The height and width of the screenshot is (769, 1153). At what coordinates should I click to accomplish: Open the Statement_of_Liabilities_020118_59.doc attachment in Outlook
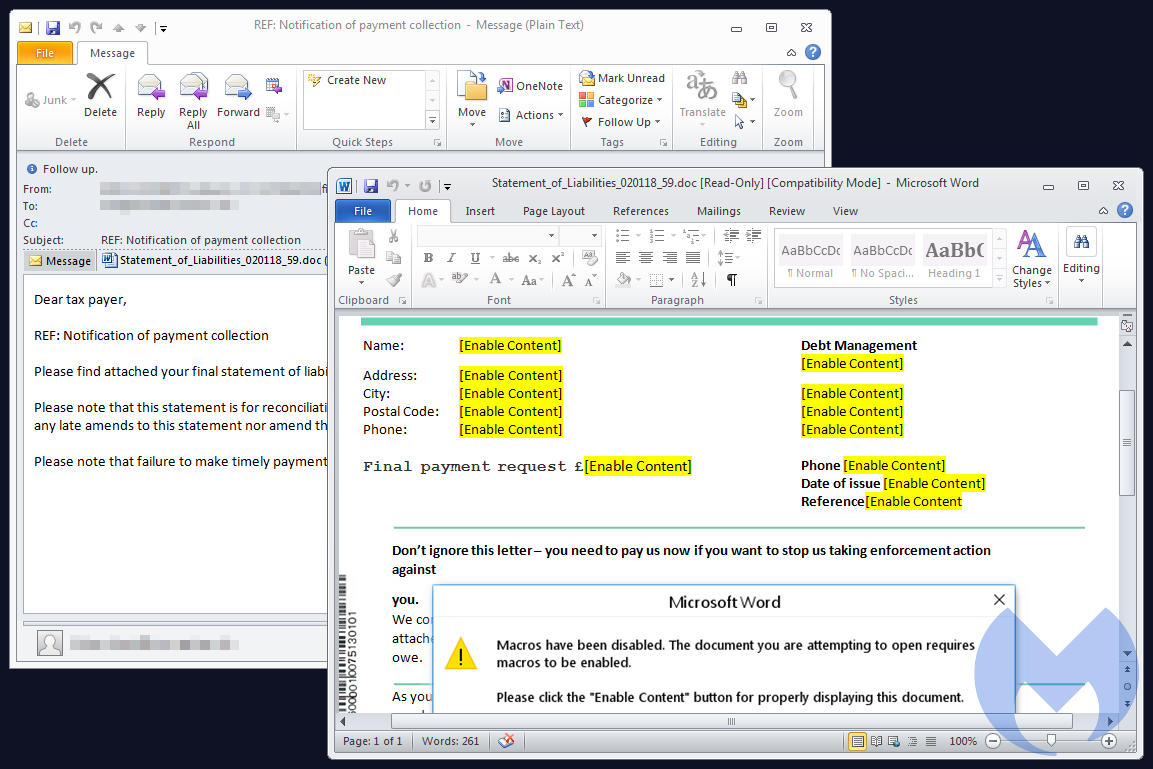pyautogui.click(x=213, y=260)
